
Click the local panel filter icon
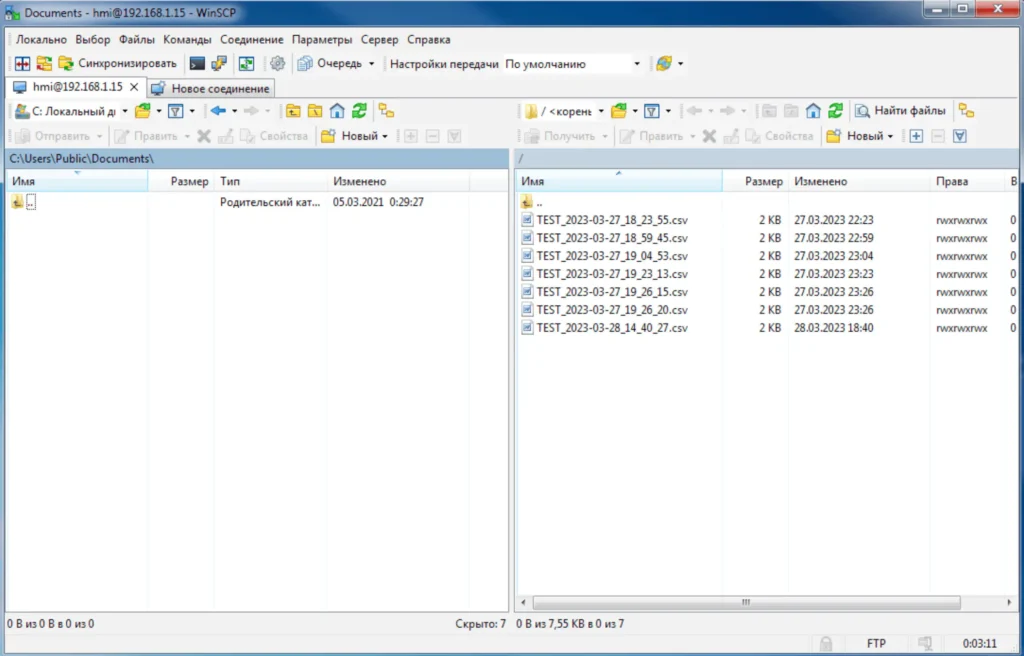click(x=175, y=111)
